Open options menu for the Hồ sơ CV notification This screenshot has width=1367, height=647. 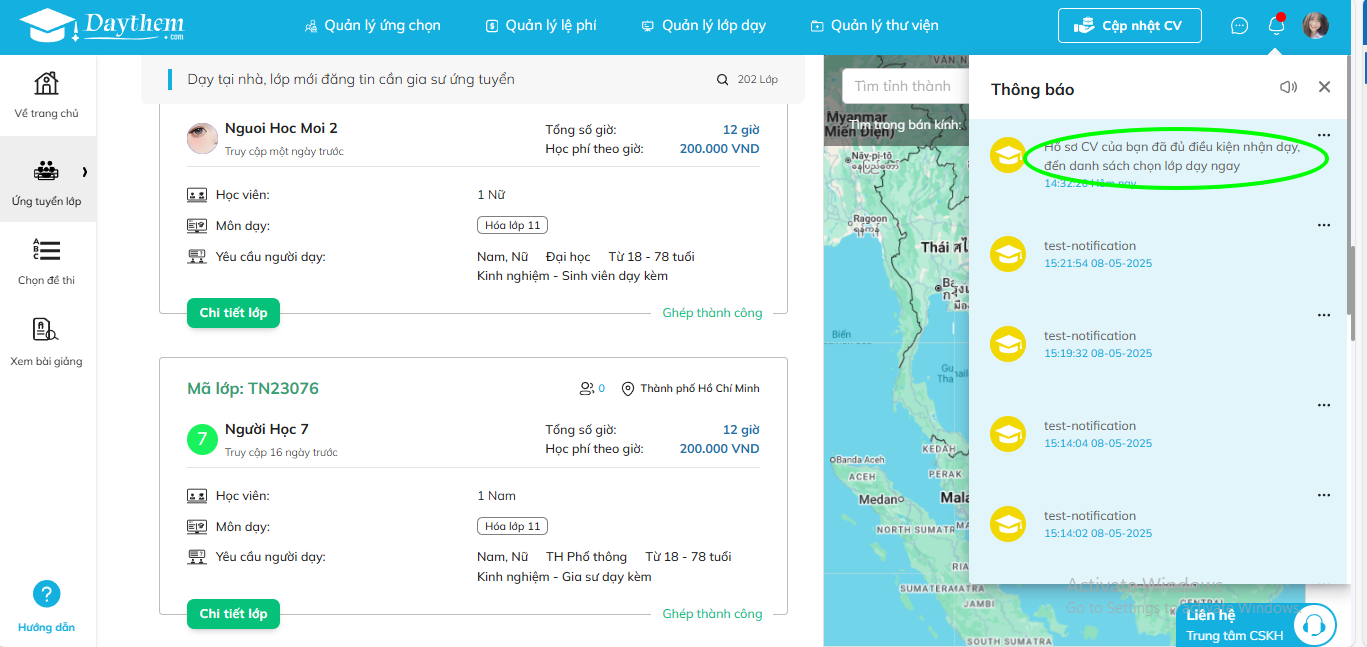click(x=1324, y=135)
